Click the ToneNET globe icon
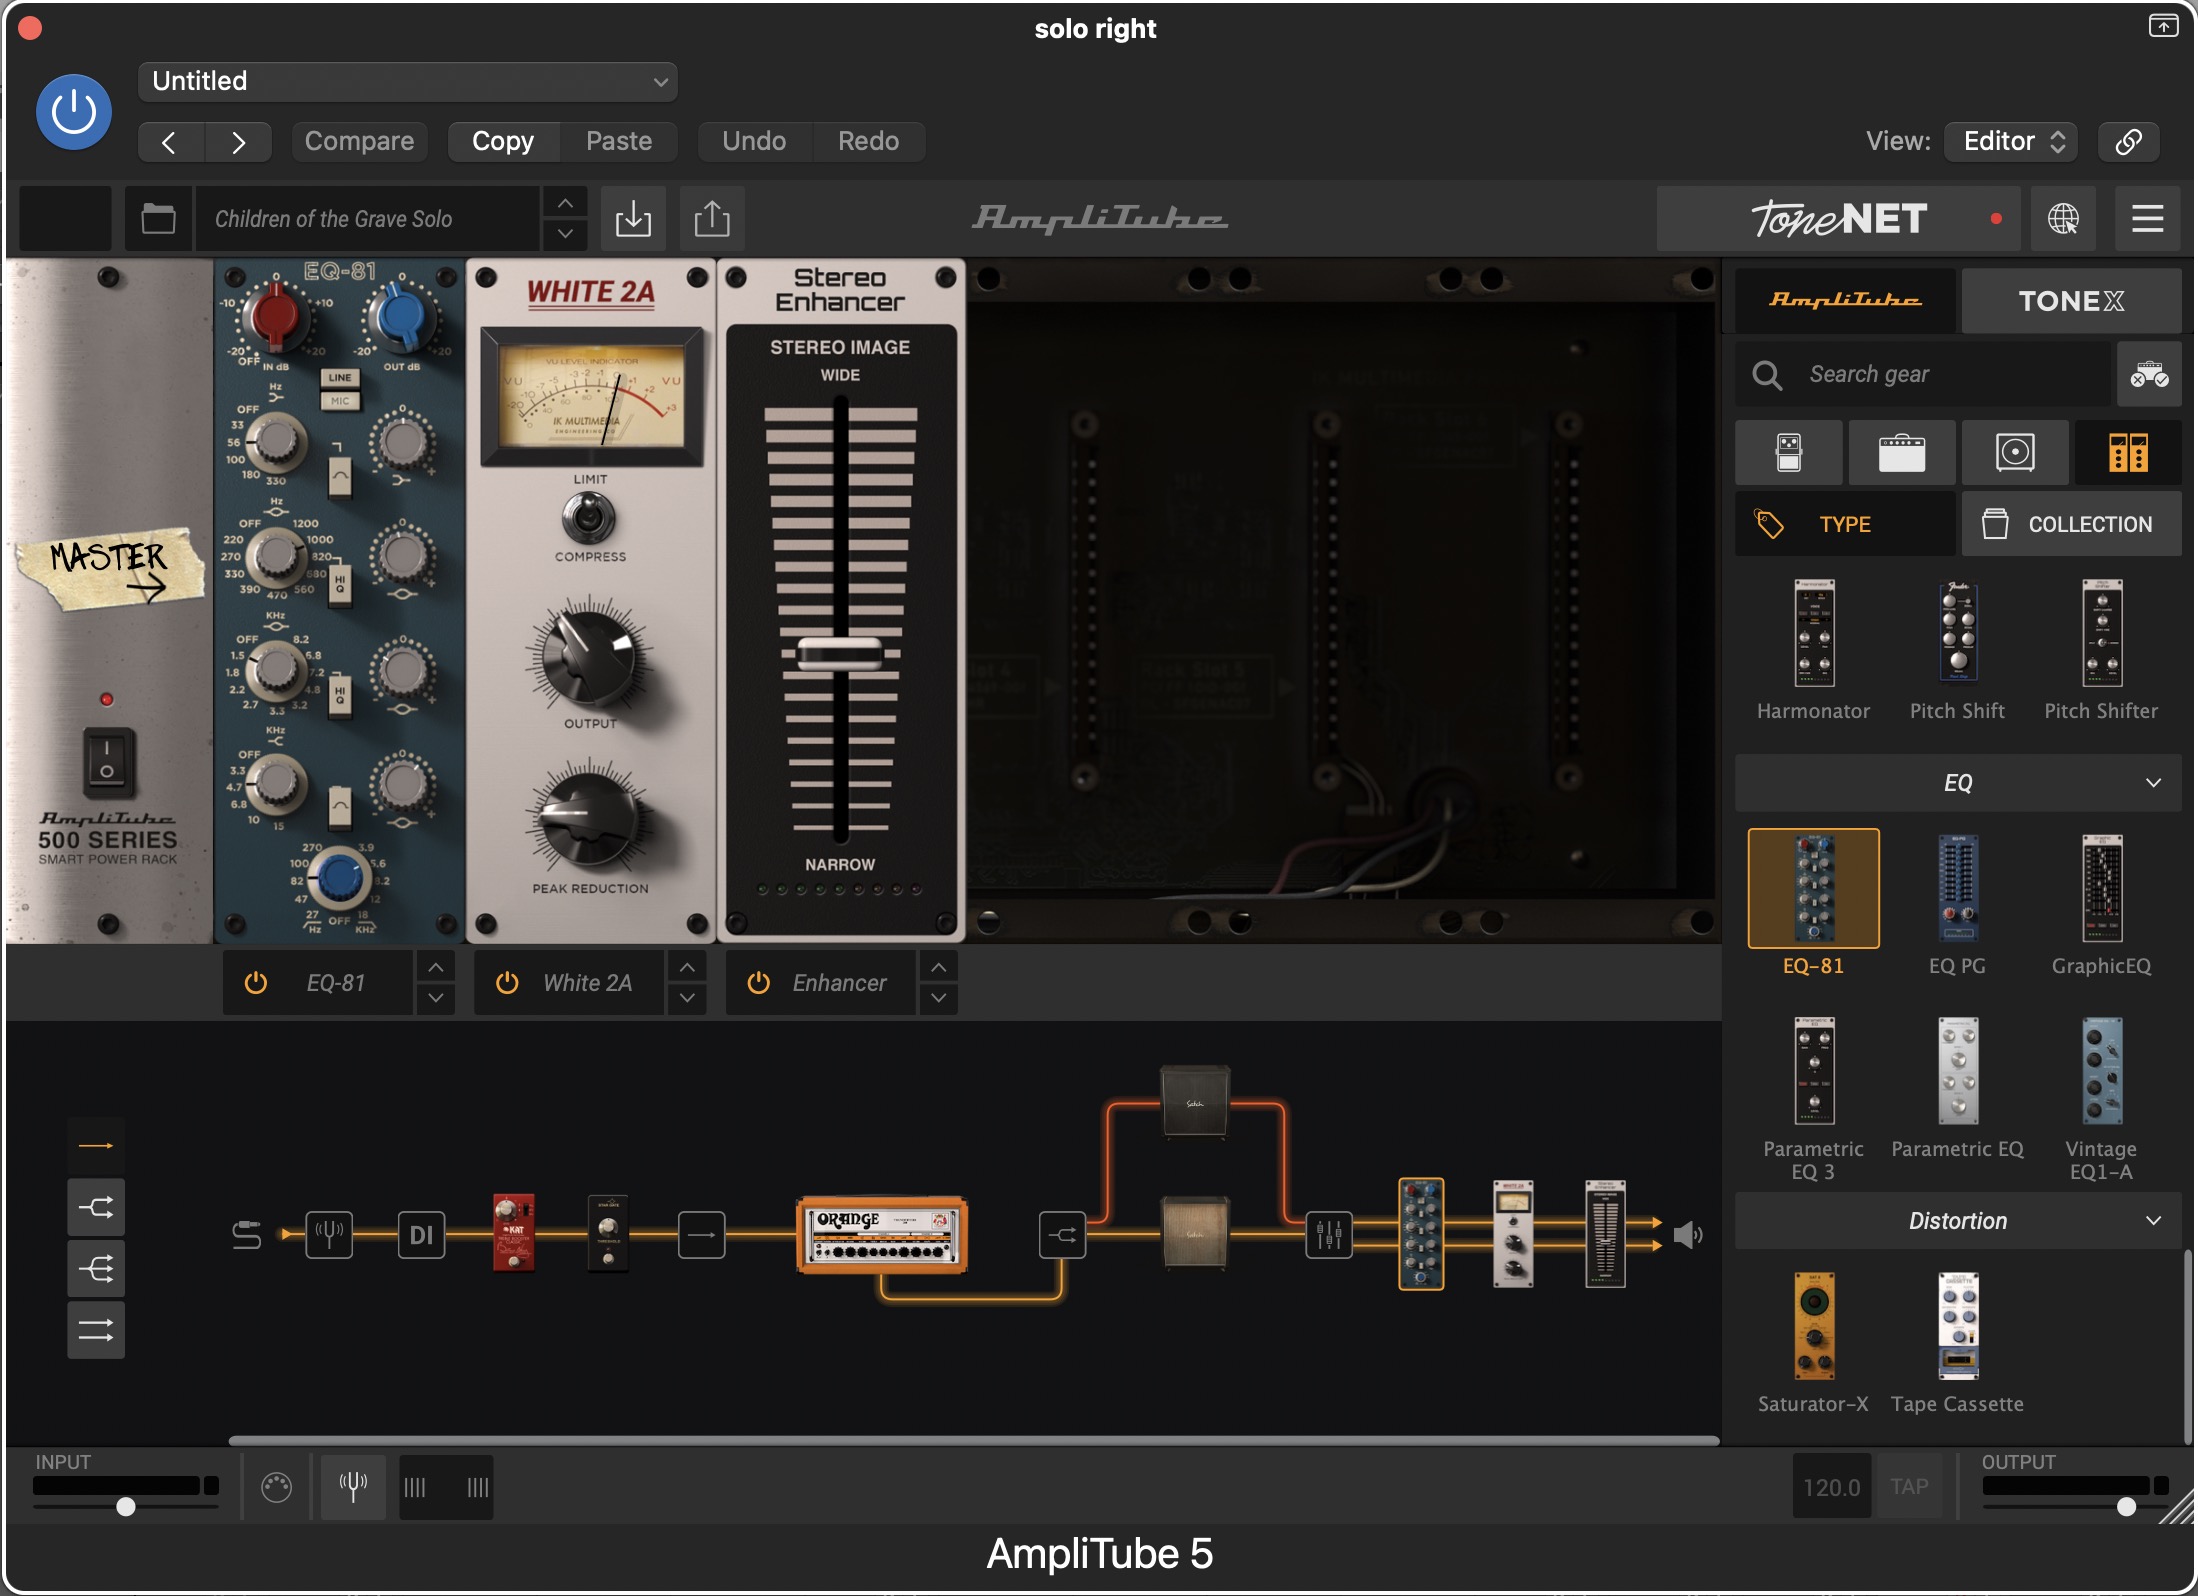Screen dimensions: 2198x1596 pos(2062,218)
